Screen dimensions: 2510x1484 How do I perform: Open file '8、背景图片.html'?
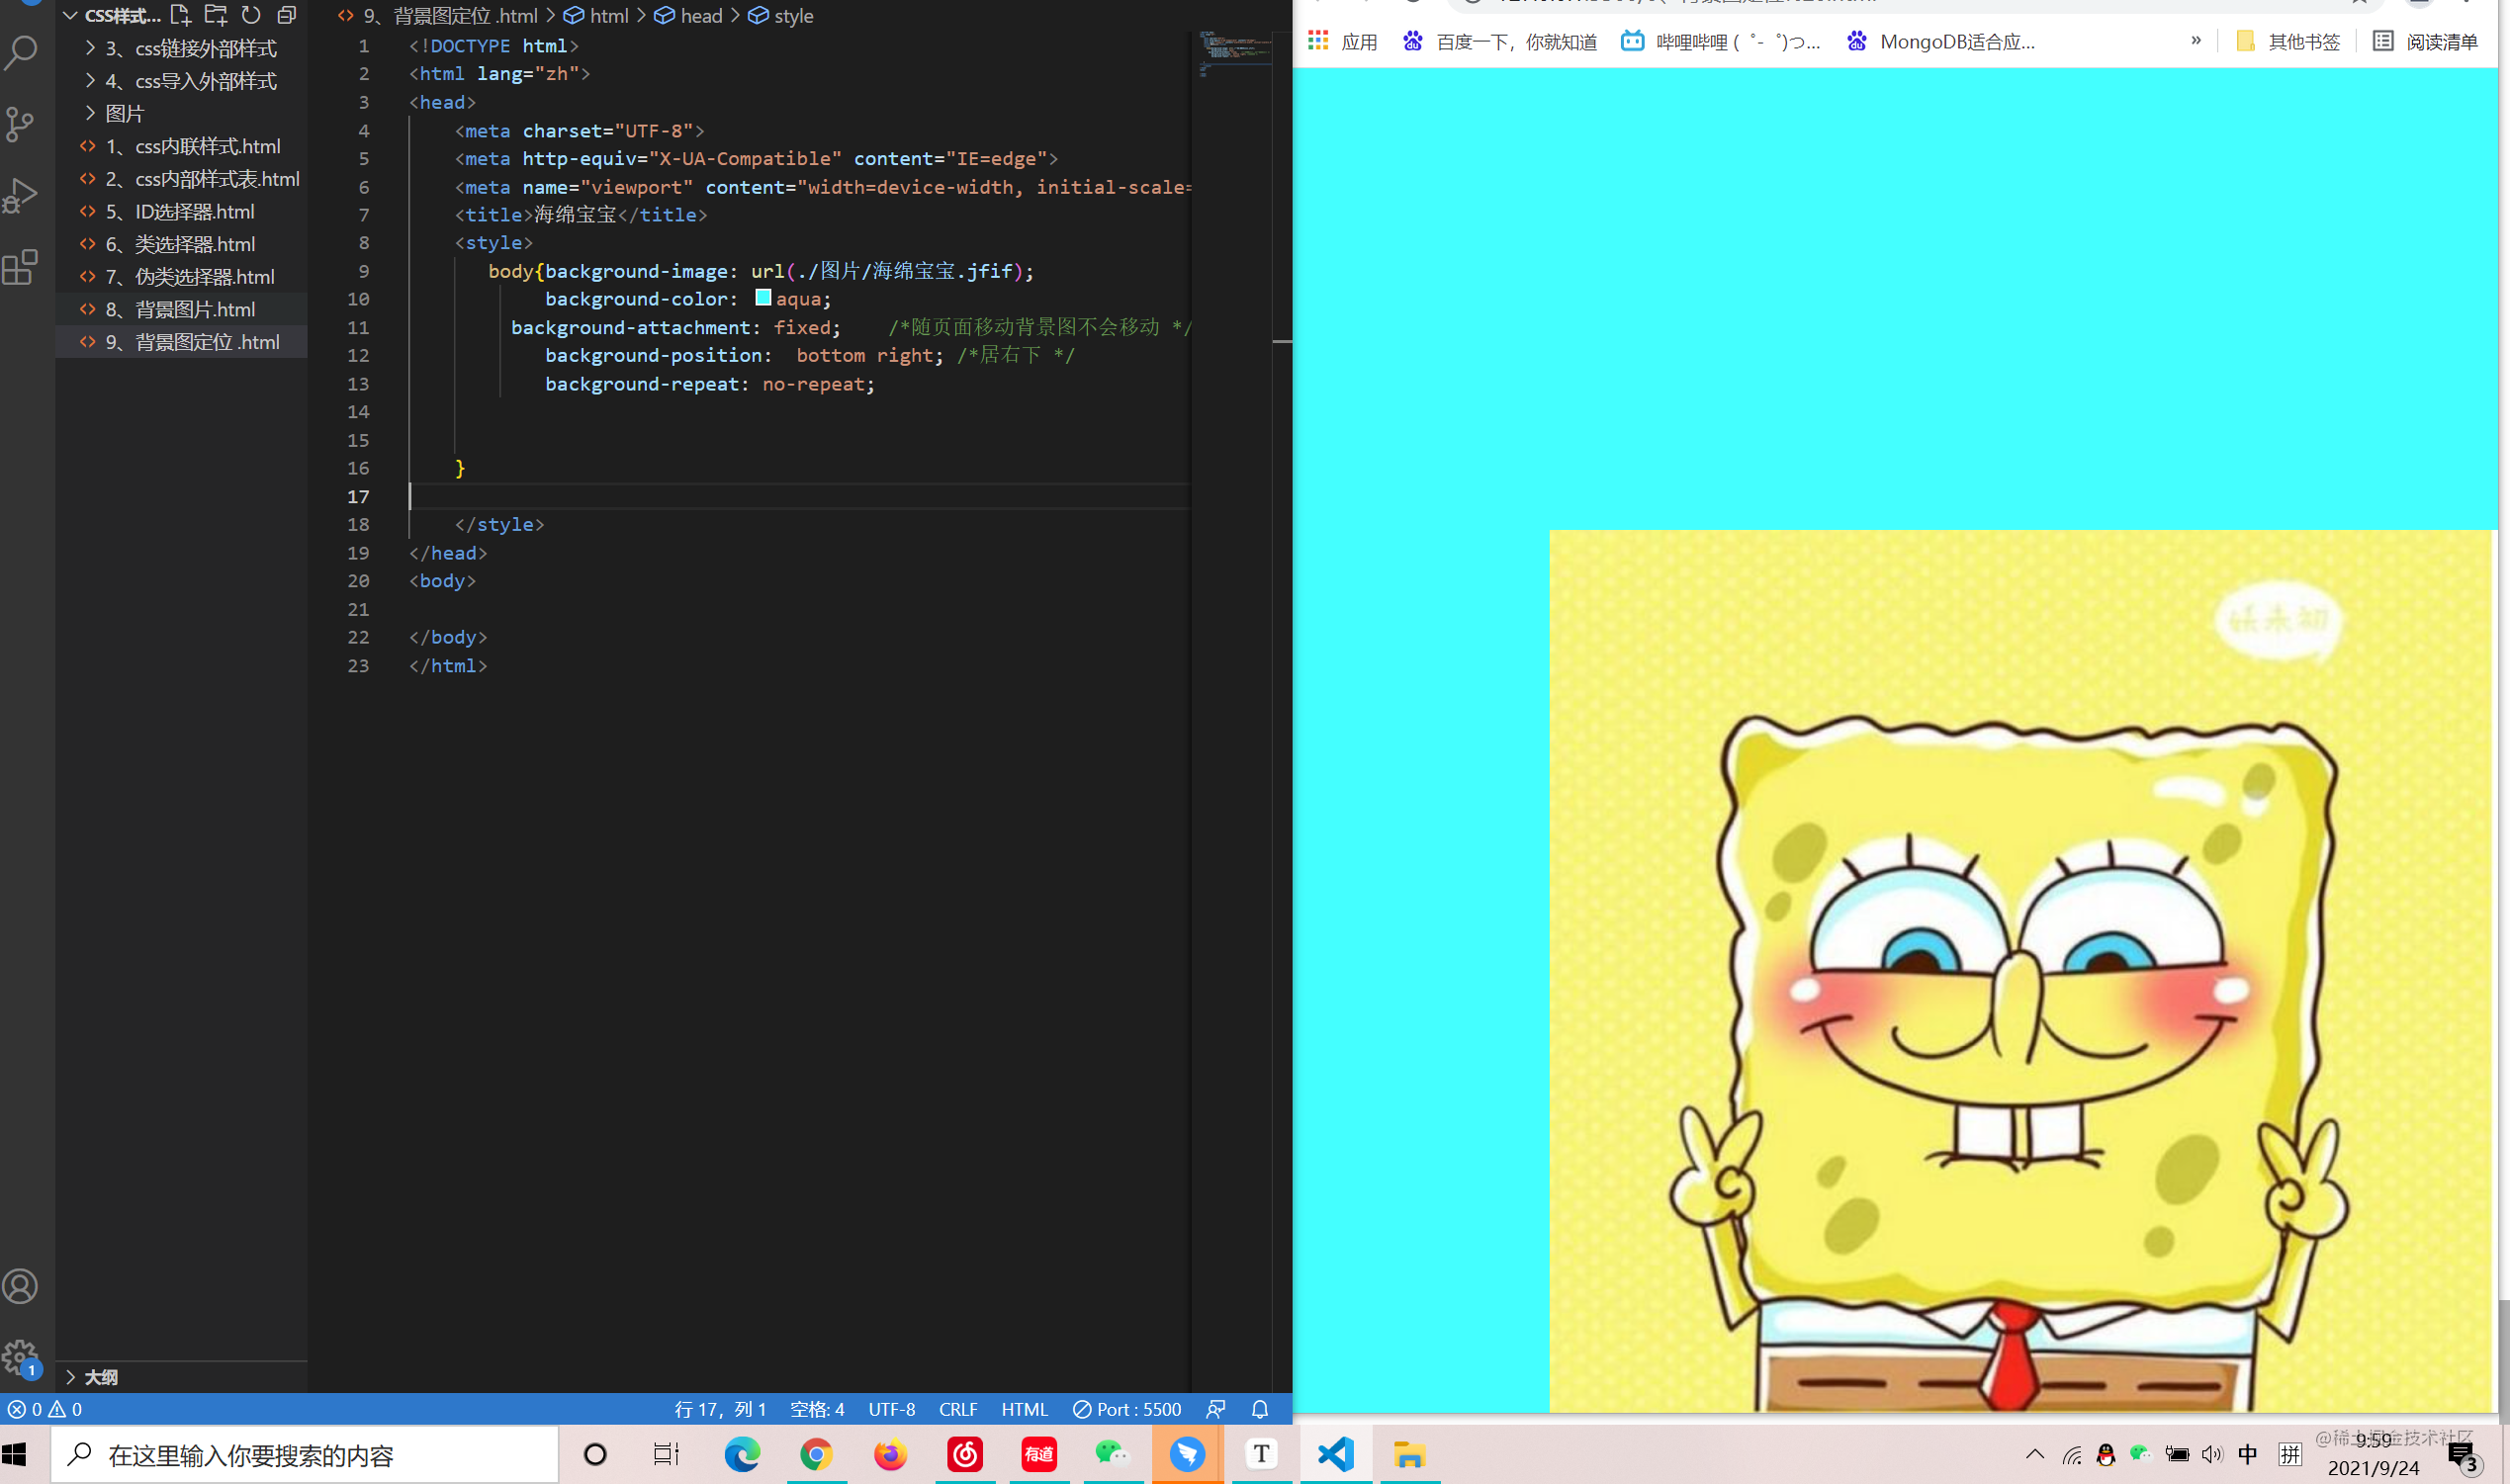tap(181, 309)
